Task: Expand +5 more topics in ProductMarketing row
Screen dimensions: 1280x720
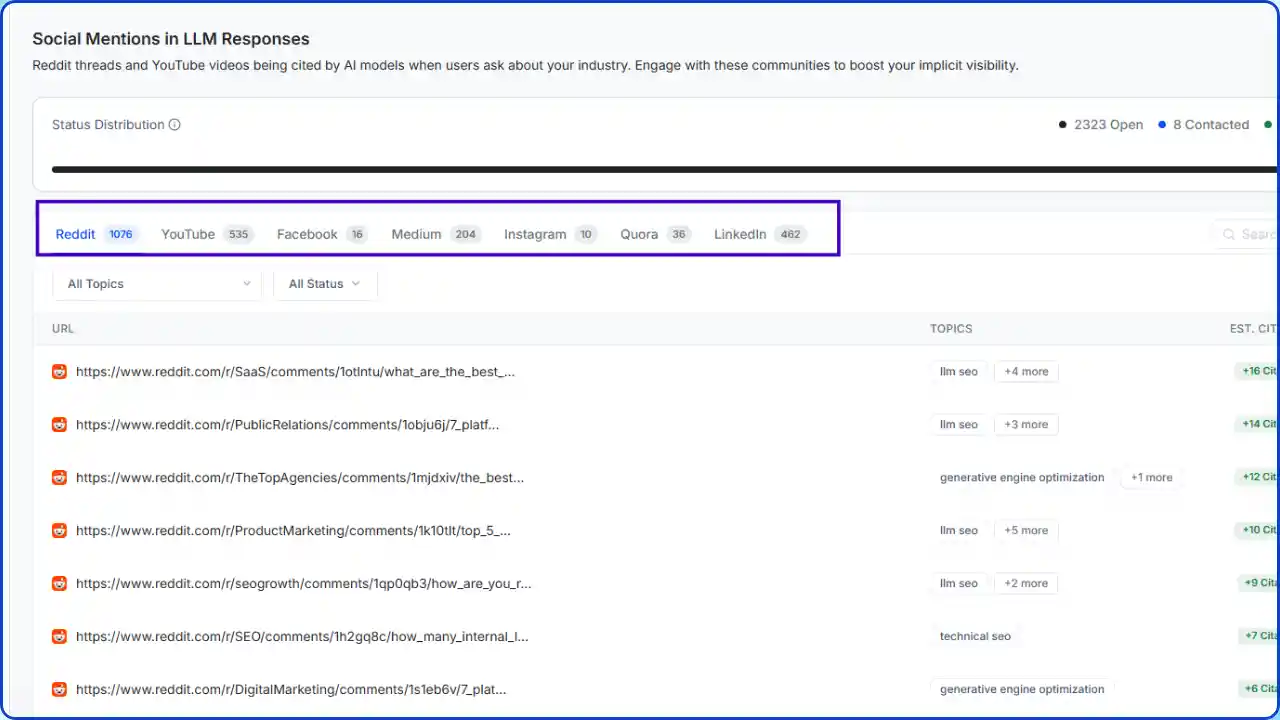Action: click(1026, 530)
